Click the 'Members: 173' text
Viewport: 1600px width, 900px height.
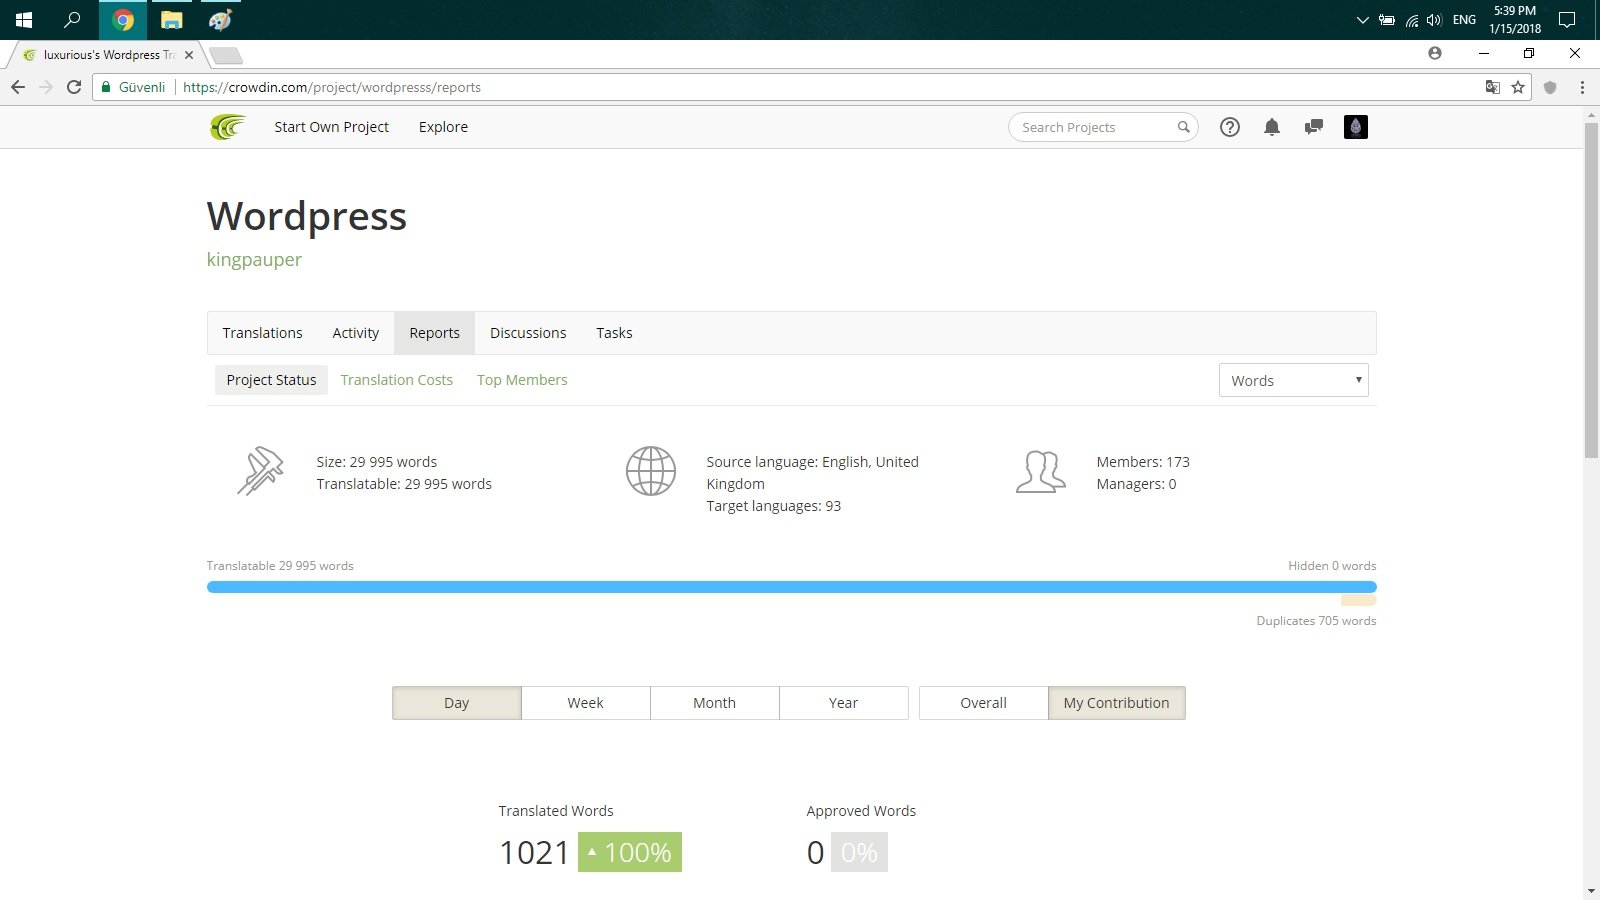pyautogui.click(x=1143, y=462)
